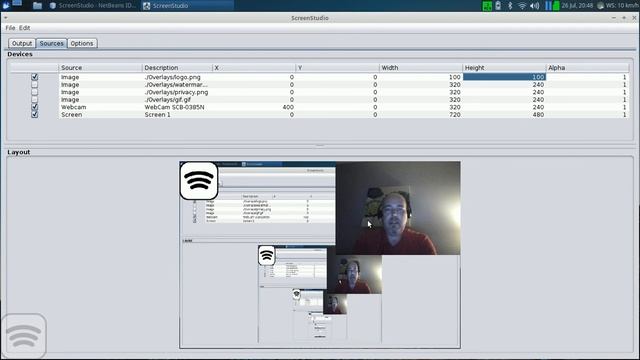The image size is (640, 360).
Task: Click the Description column header
Action: click(178, 68)
